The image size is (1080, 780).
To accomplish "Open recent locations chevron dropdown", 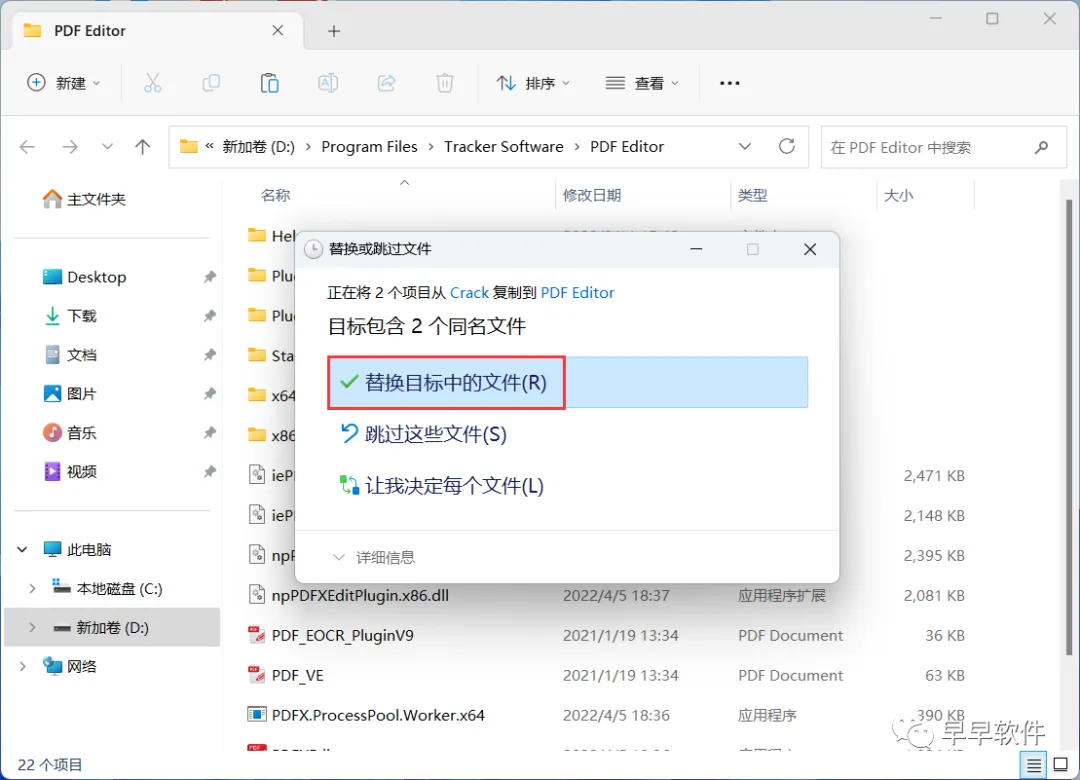I will coord(107,147).
